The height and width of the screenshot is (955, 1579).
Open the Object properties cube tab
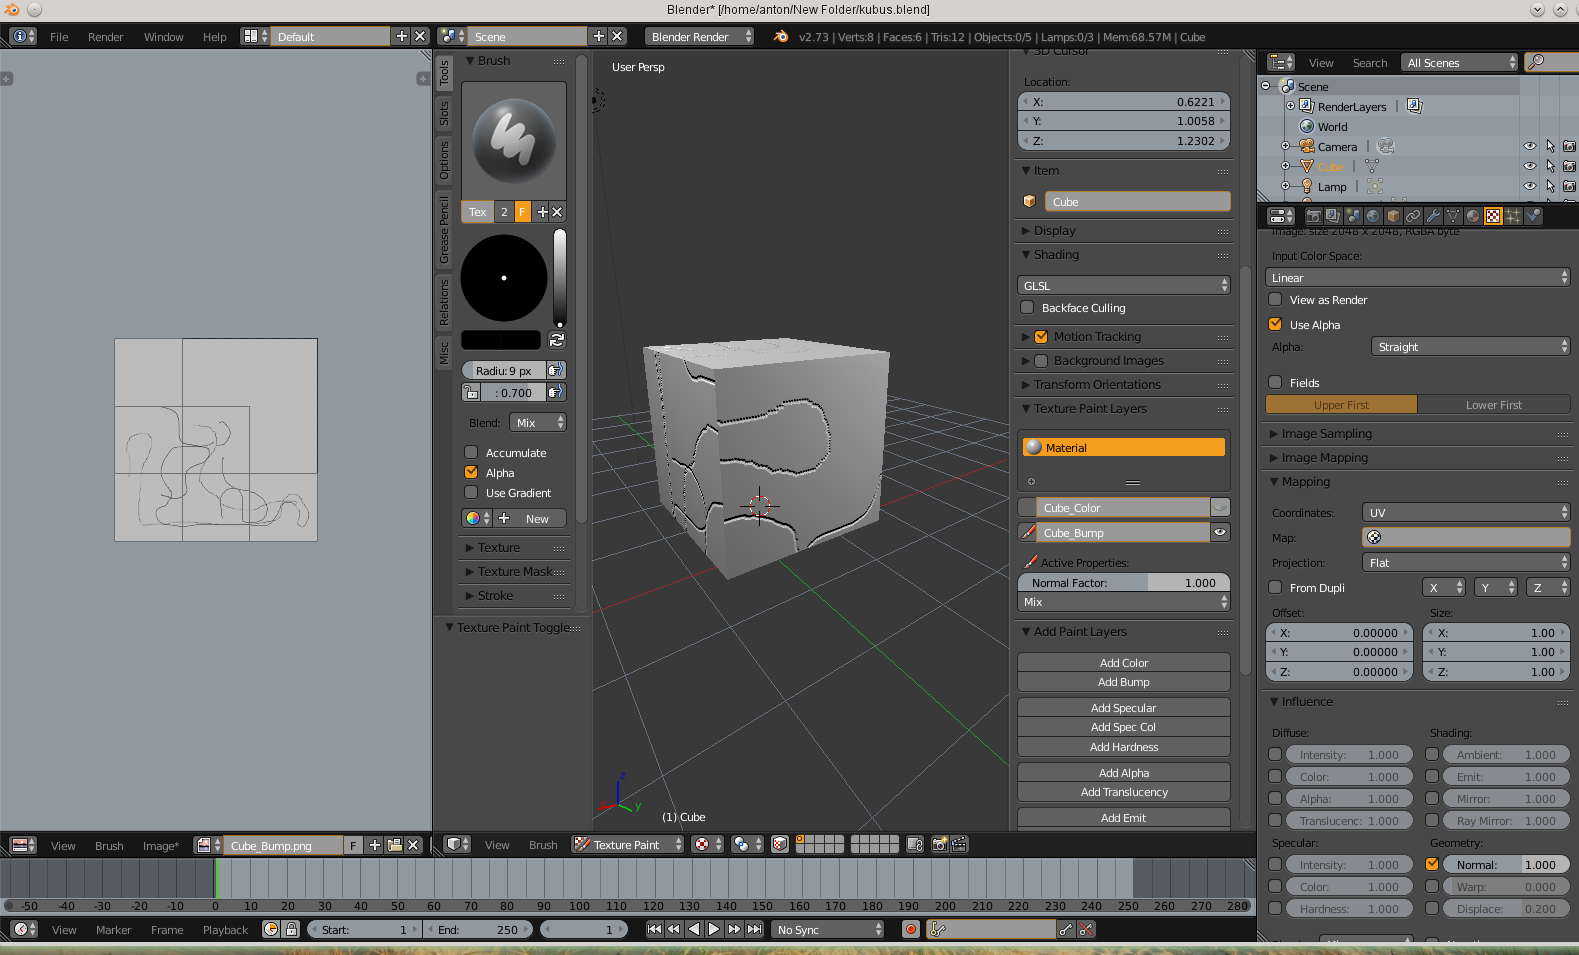pos(1393,216)
